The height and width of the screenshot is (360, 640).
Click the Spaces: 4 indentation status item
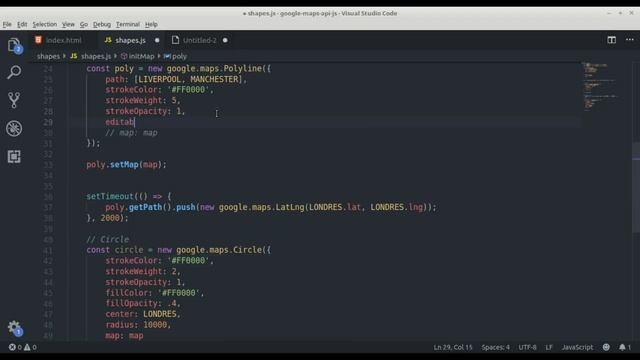pos(496,347)
